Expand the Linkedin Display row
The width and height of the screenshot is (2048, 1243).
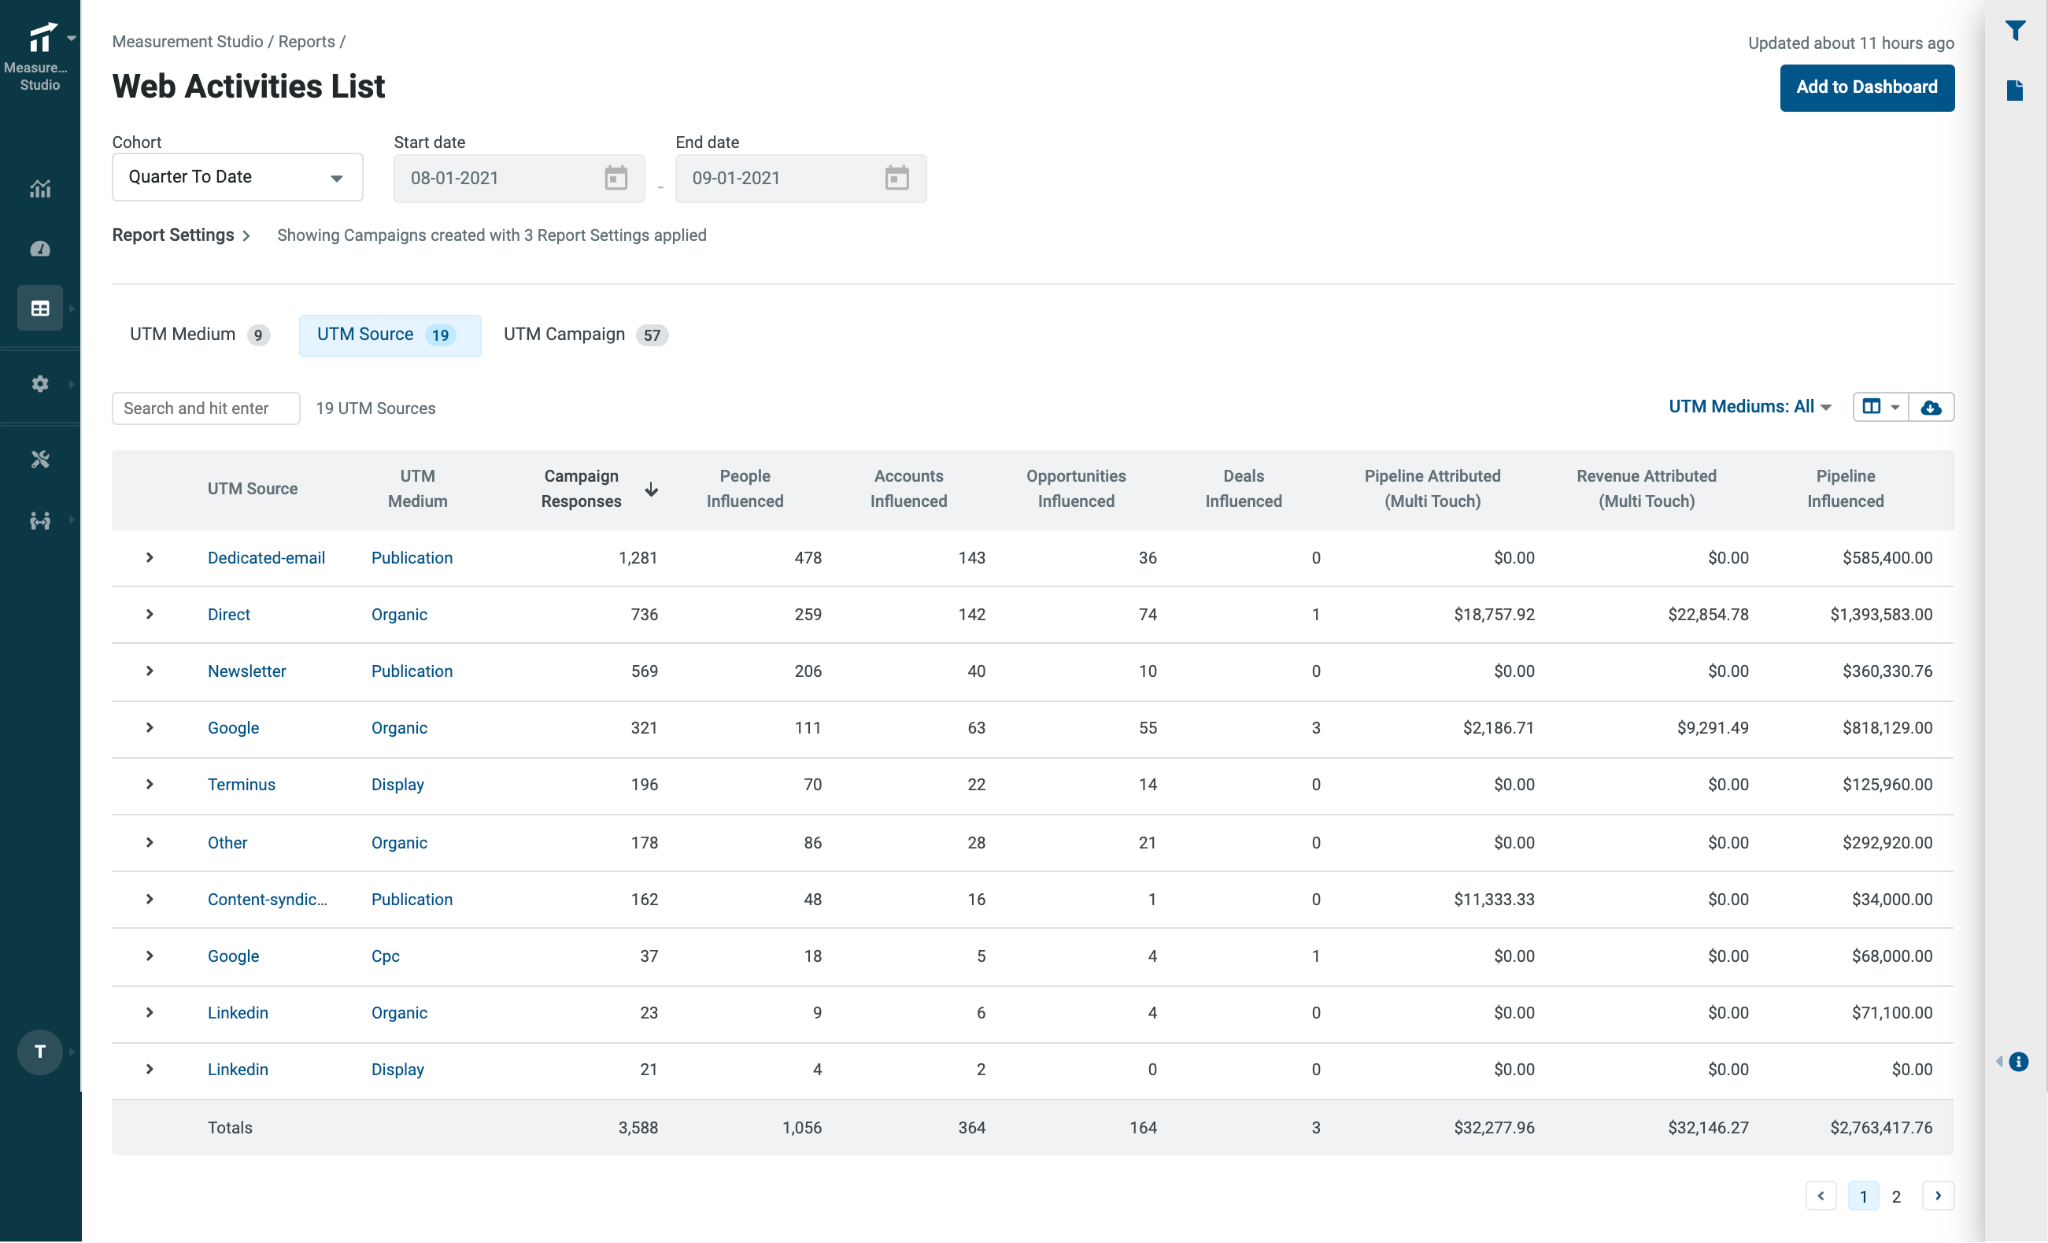tap(150, 1070)
